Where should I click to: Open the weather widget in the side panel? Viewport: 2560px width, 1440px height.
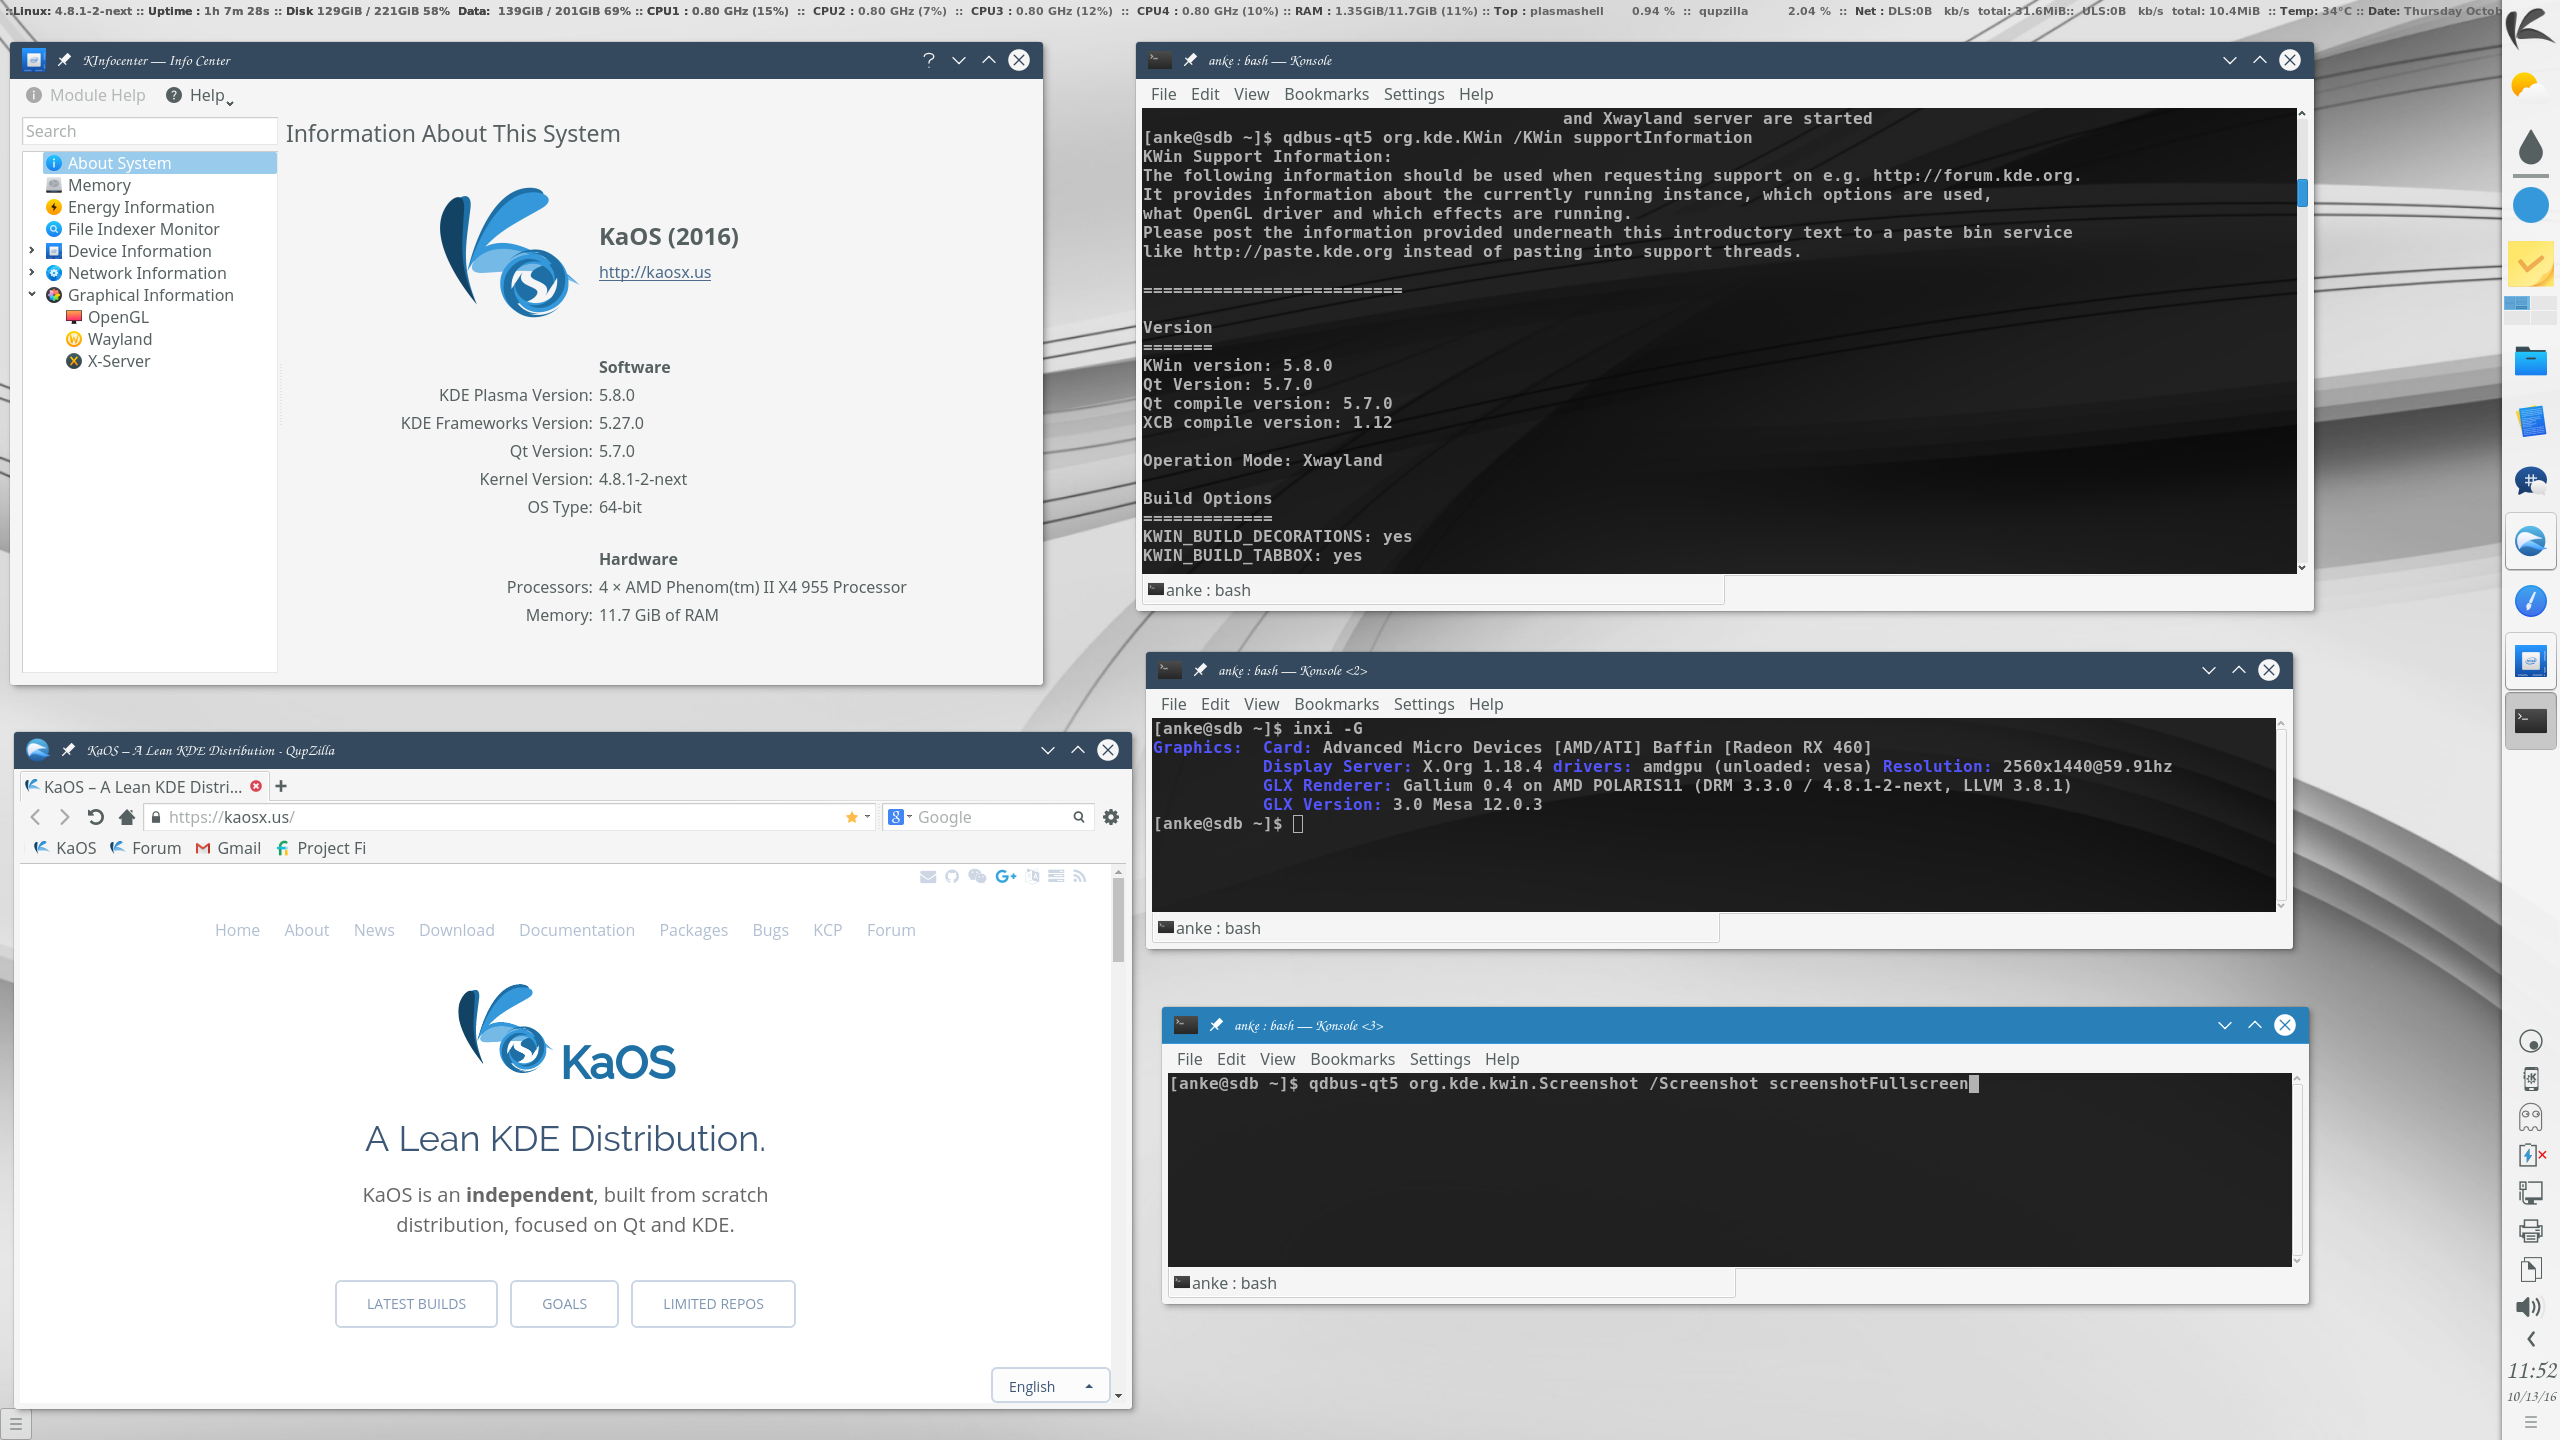point(2530,86)
